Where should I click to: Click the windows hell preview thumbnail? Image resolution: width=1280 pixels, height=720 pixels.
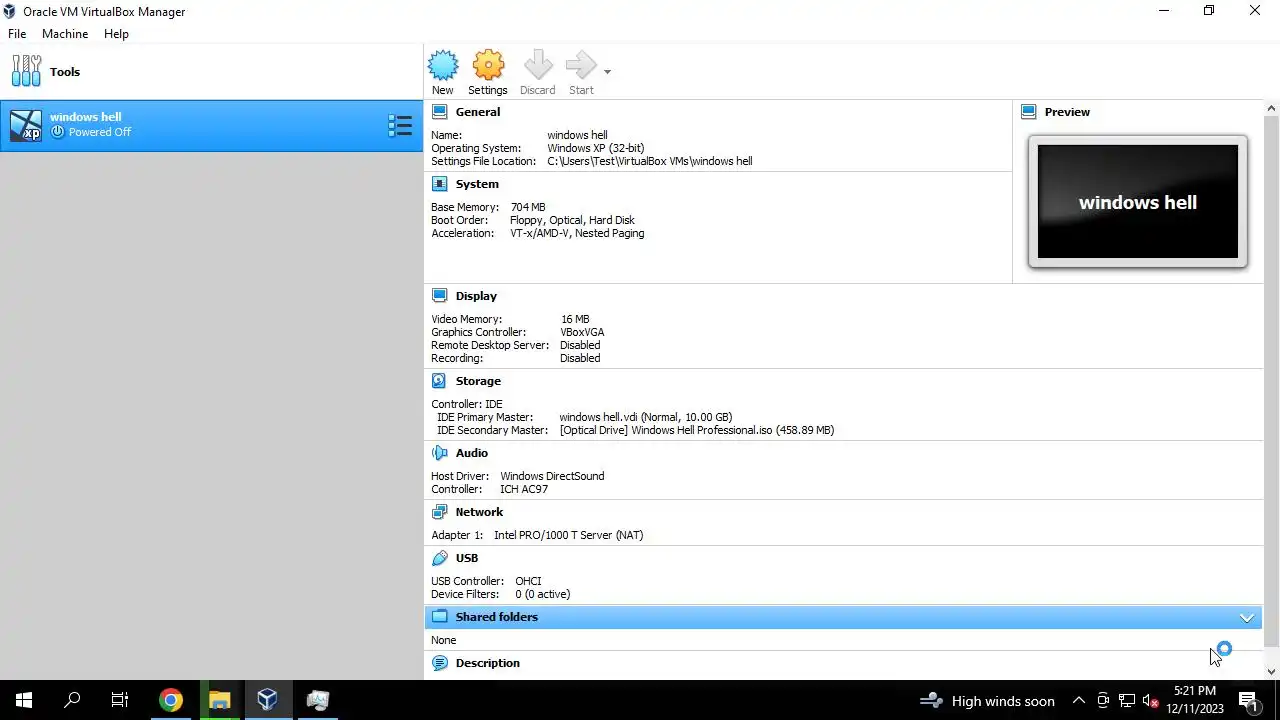click(1138, 202)
